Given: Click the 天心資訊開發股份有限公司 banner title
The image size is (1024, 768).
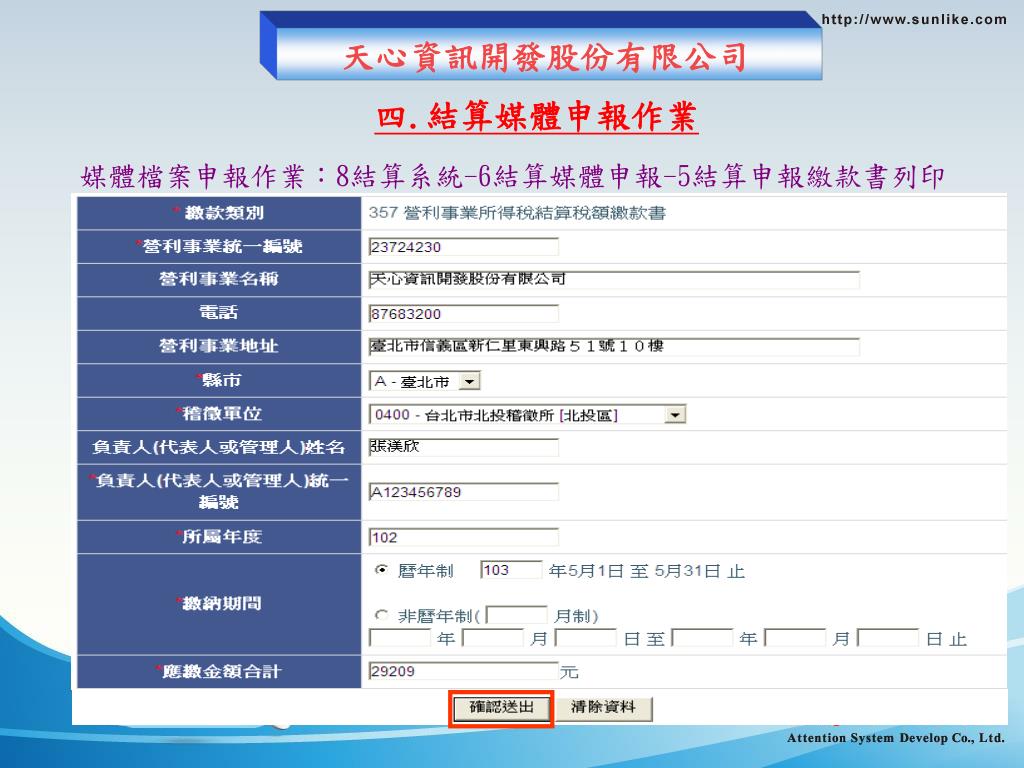Looking at the screenshot, I should (545, 57).
